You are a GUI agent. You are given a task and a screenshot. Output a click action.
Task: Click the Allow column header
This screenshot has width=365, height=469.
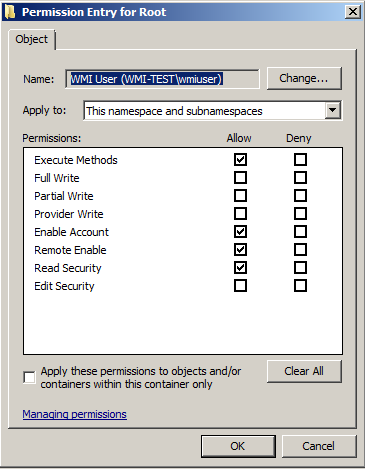point(239,138)
